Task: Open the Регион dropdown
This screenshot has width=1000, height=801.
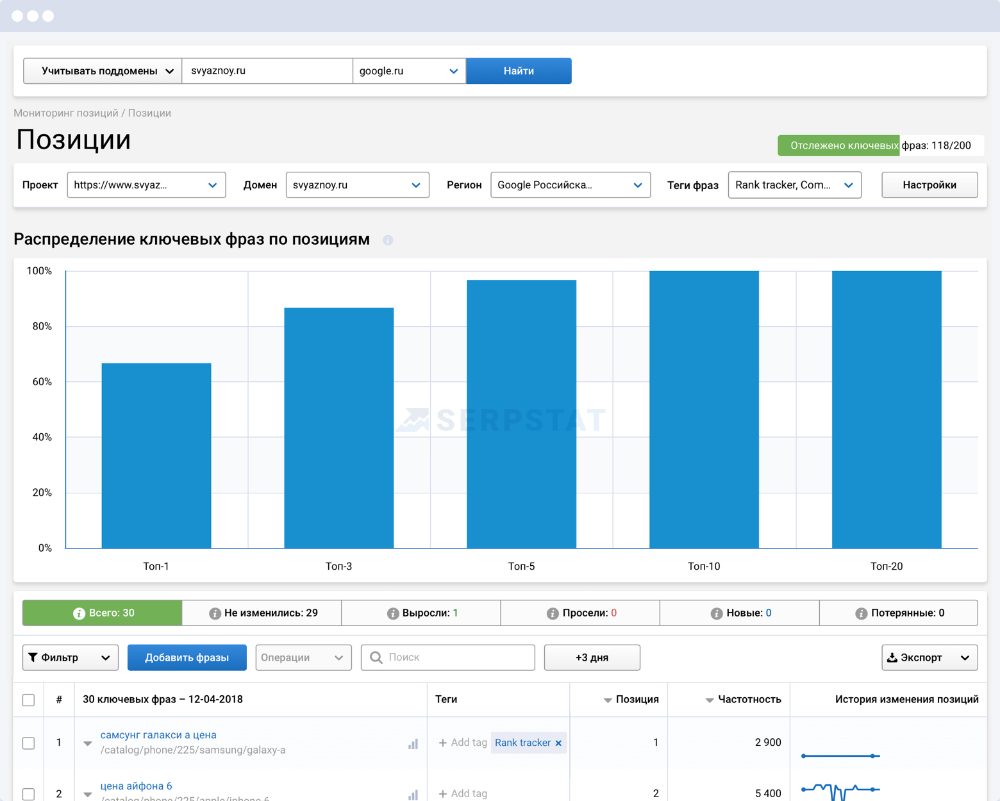Action: point(571,185)
